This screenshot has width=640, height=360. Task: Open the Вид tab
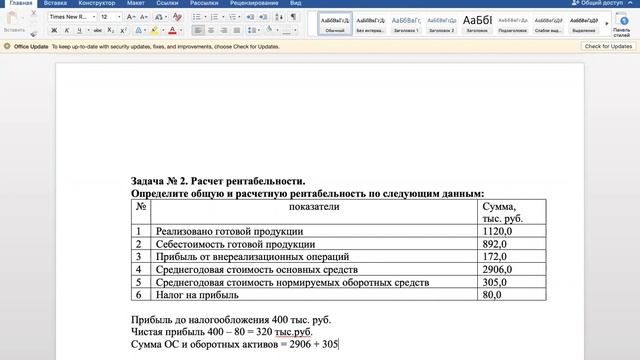tap(296, 3)
